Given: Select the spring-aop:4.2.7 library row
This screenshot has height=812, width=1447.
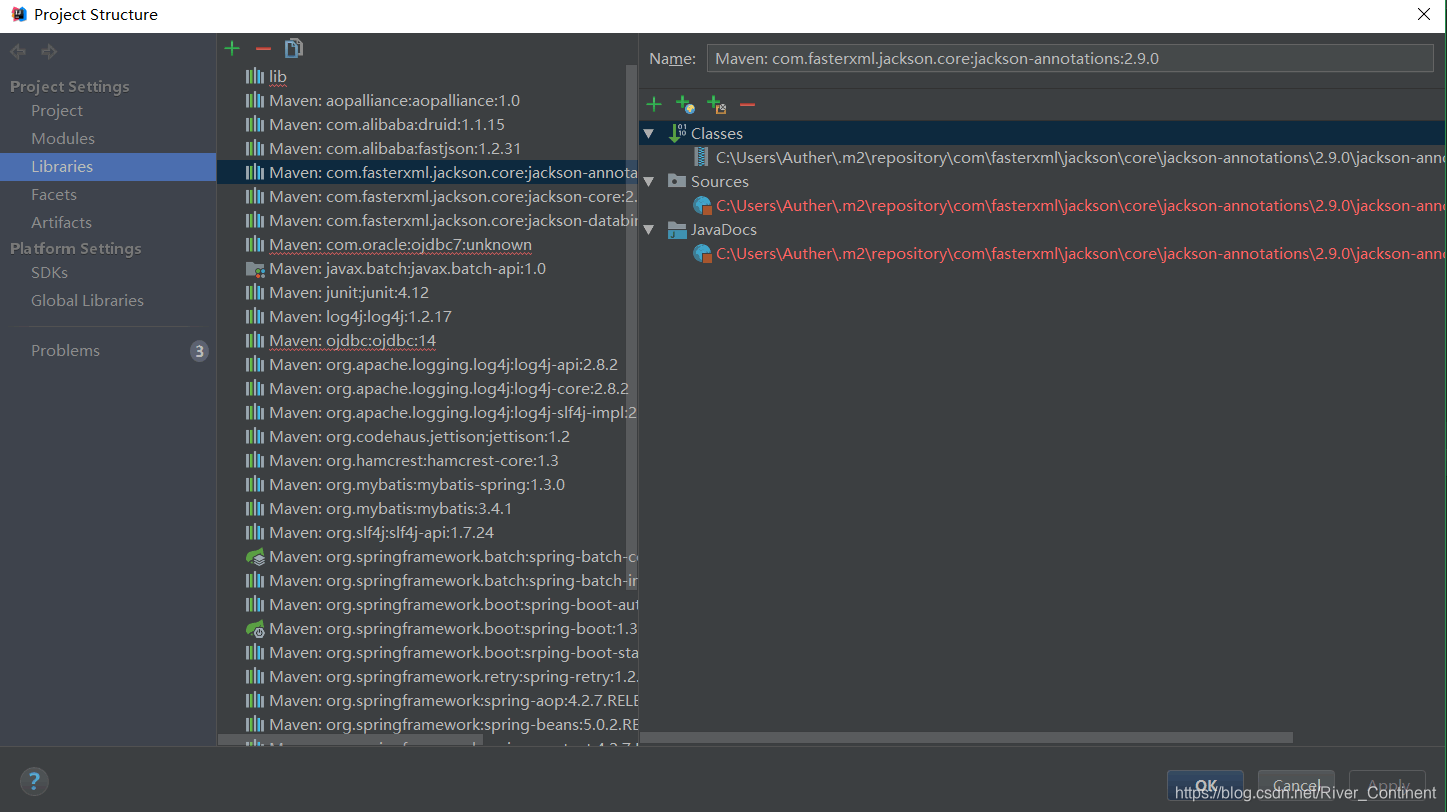Looking at the screenshot, I should click(428, 700).
